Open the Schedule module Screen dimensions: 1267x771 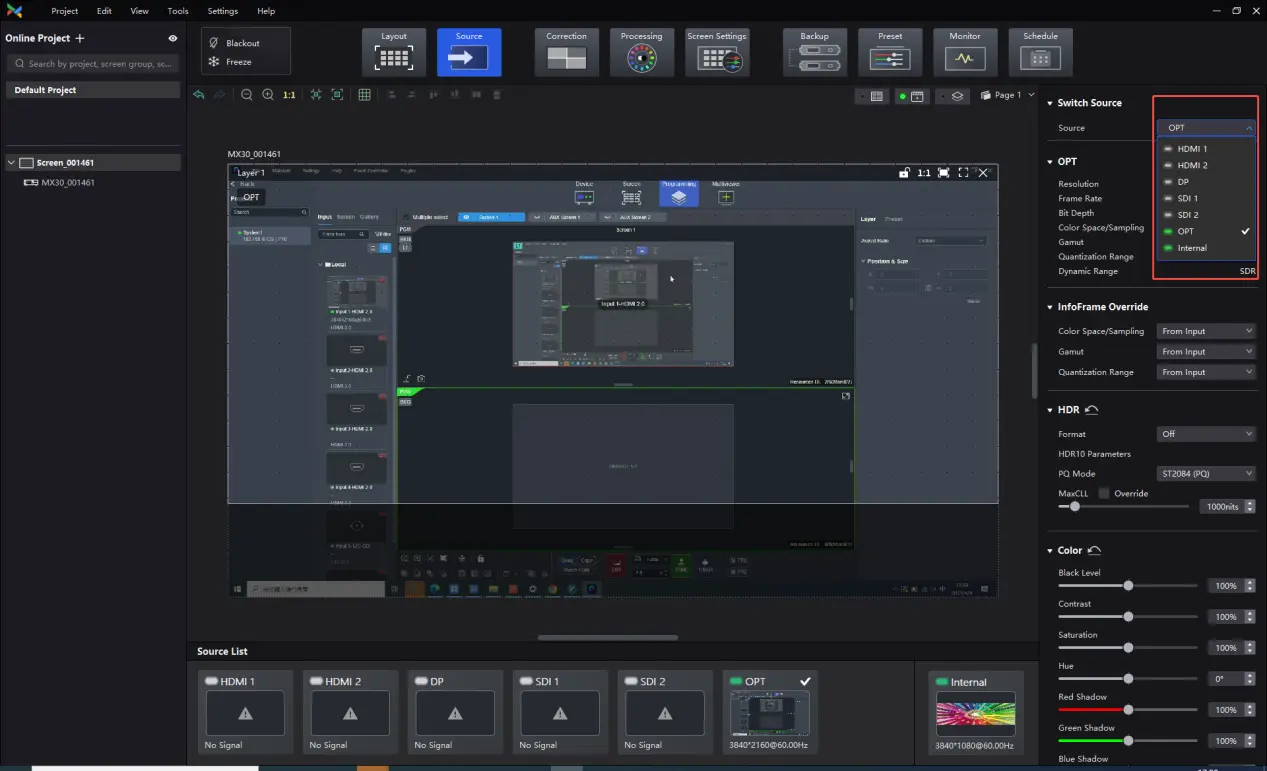click(1040, 52)
